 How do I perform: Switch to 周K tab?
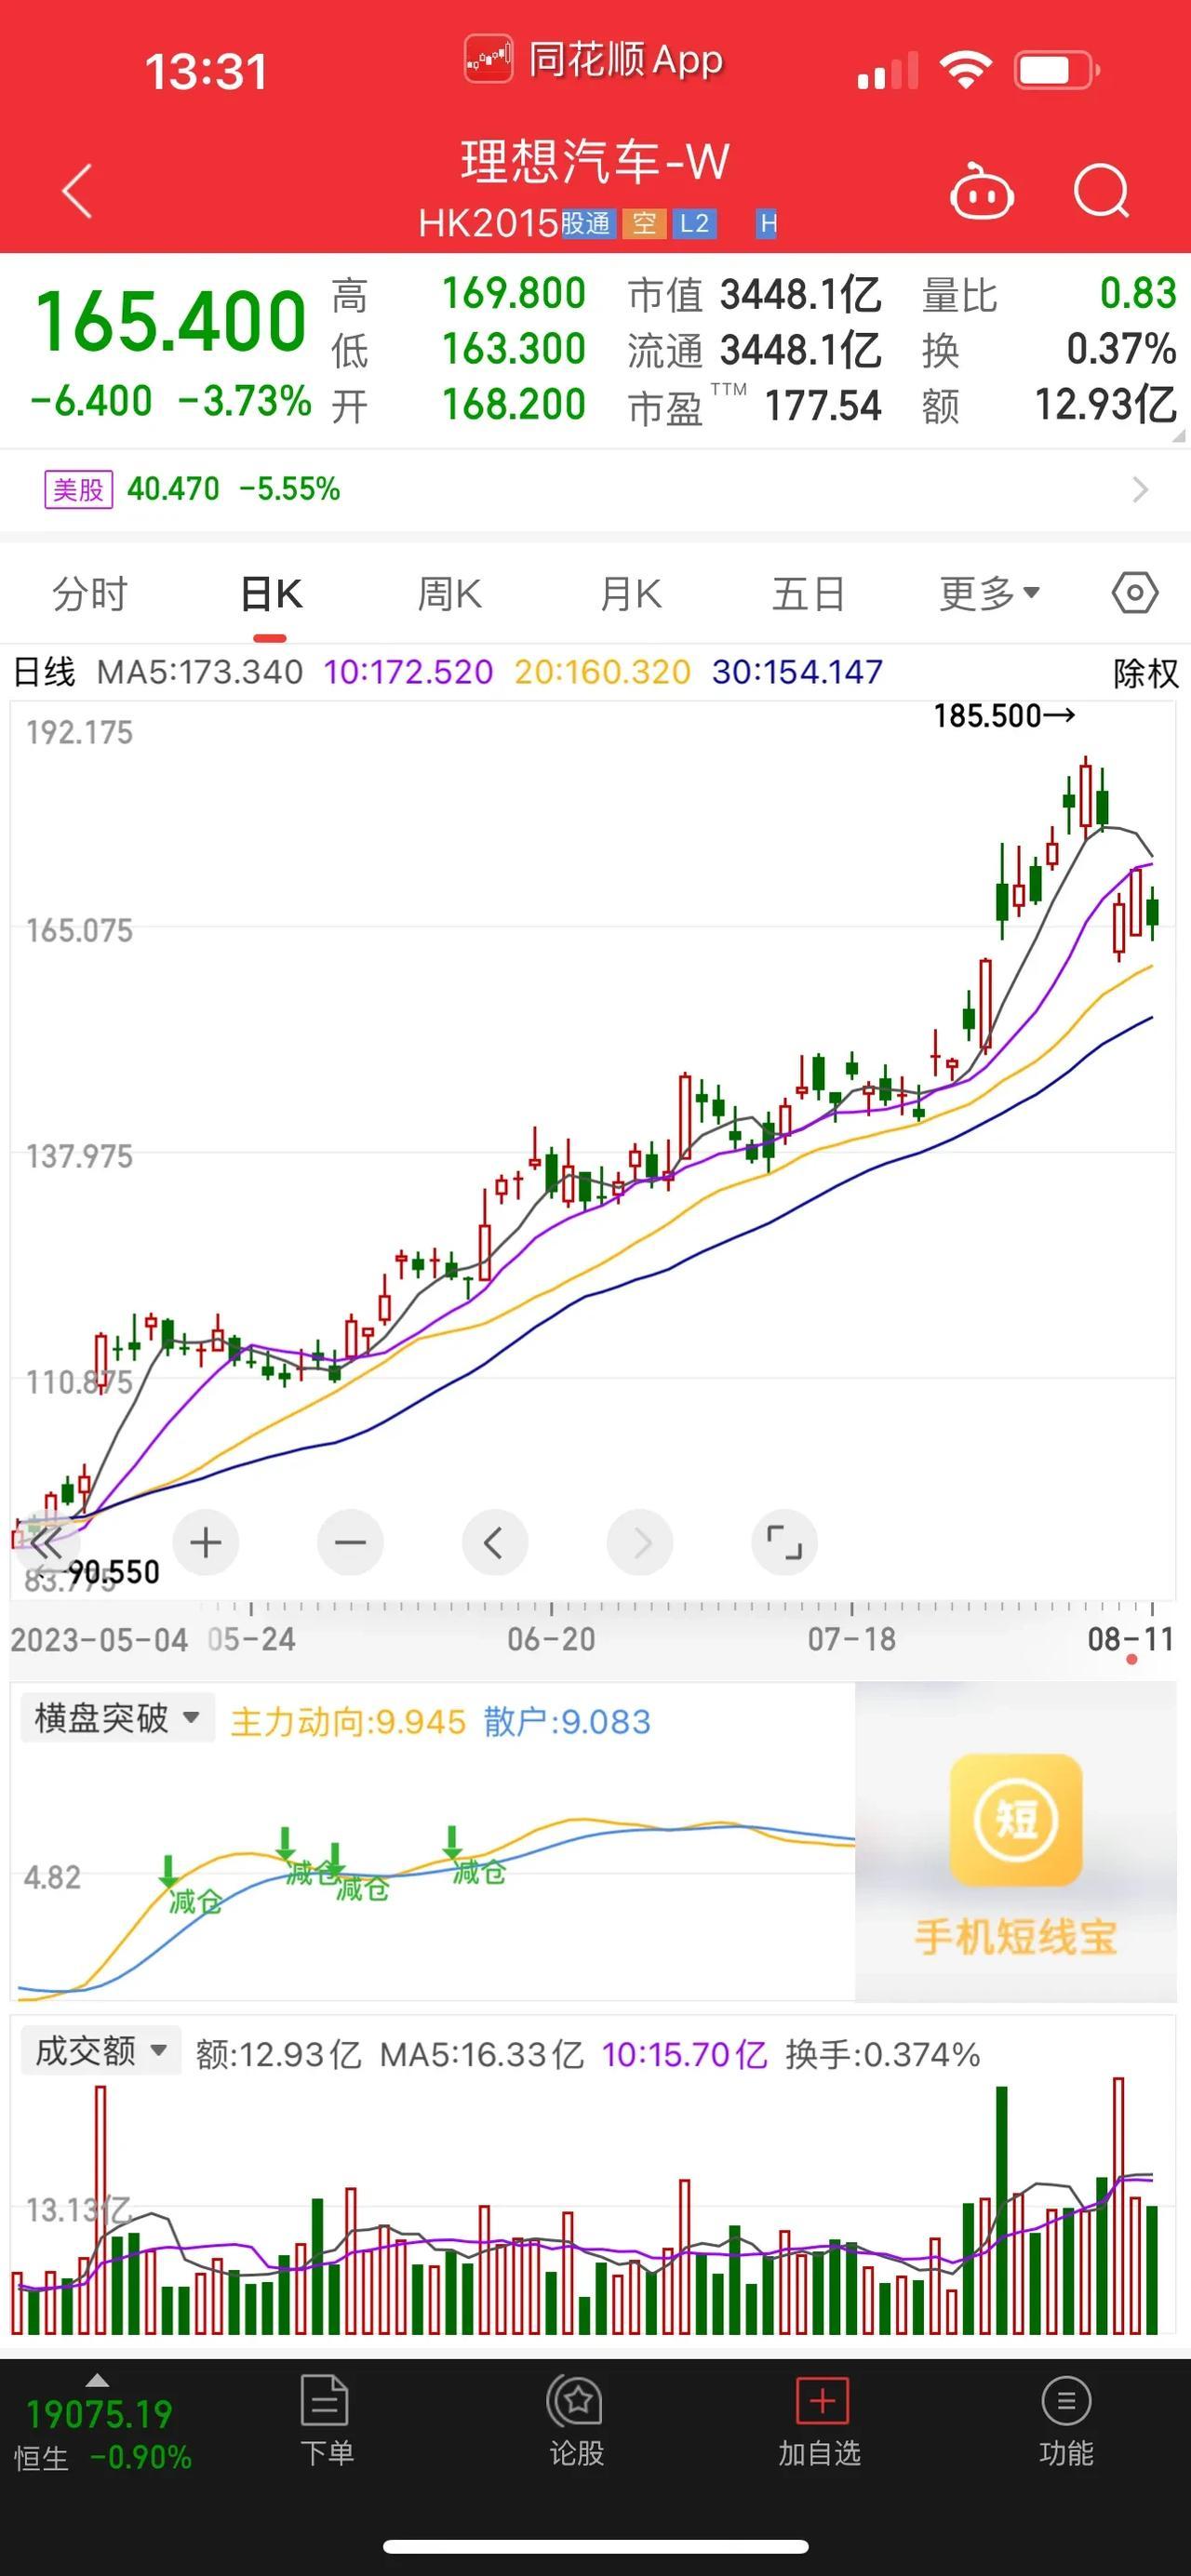[450, 594]
